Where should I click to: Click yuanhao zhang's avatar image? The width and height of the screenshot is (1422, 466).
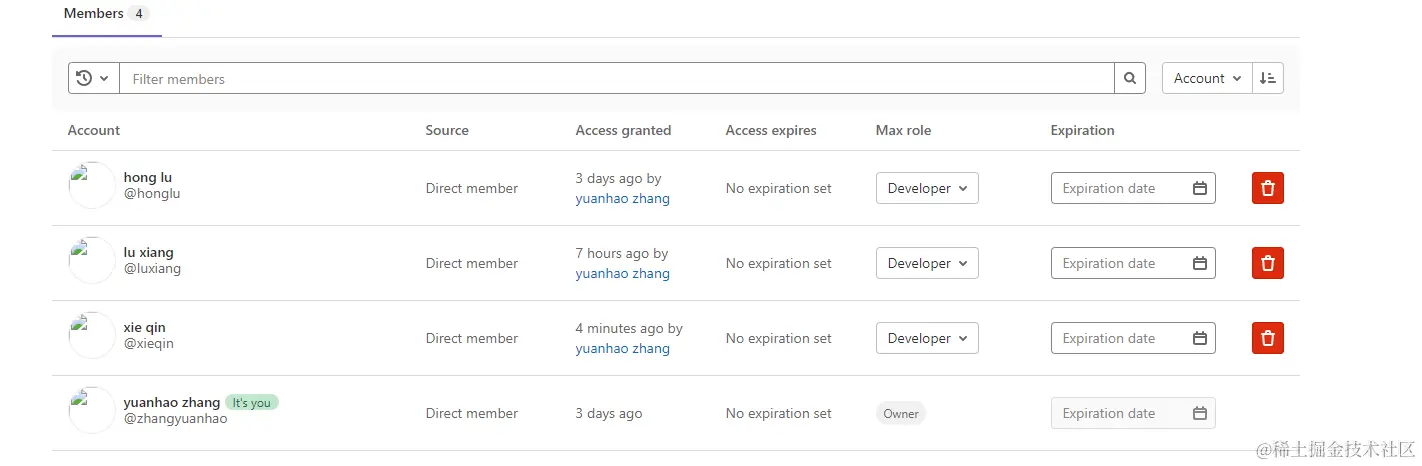pyautogui.click(x=92, y=411)
